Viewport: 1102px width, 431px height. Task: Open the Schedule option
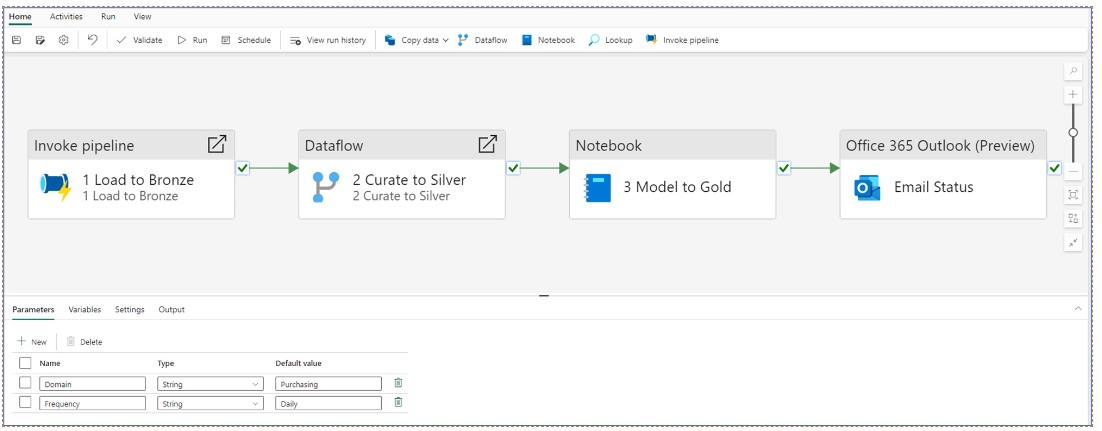(246, 40)
